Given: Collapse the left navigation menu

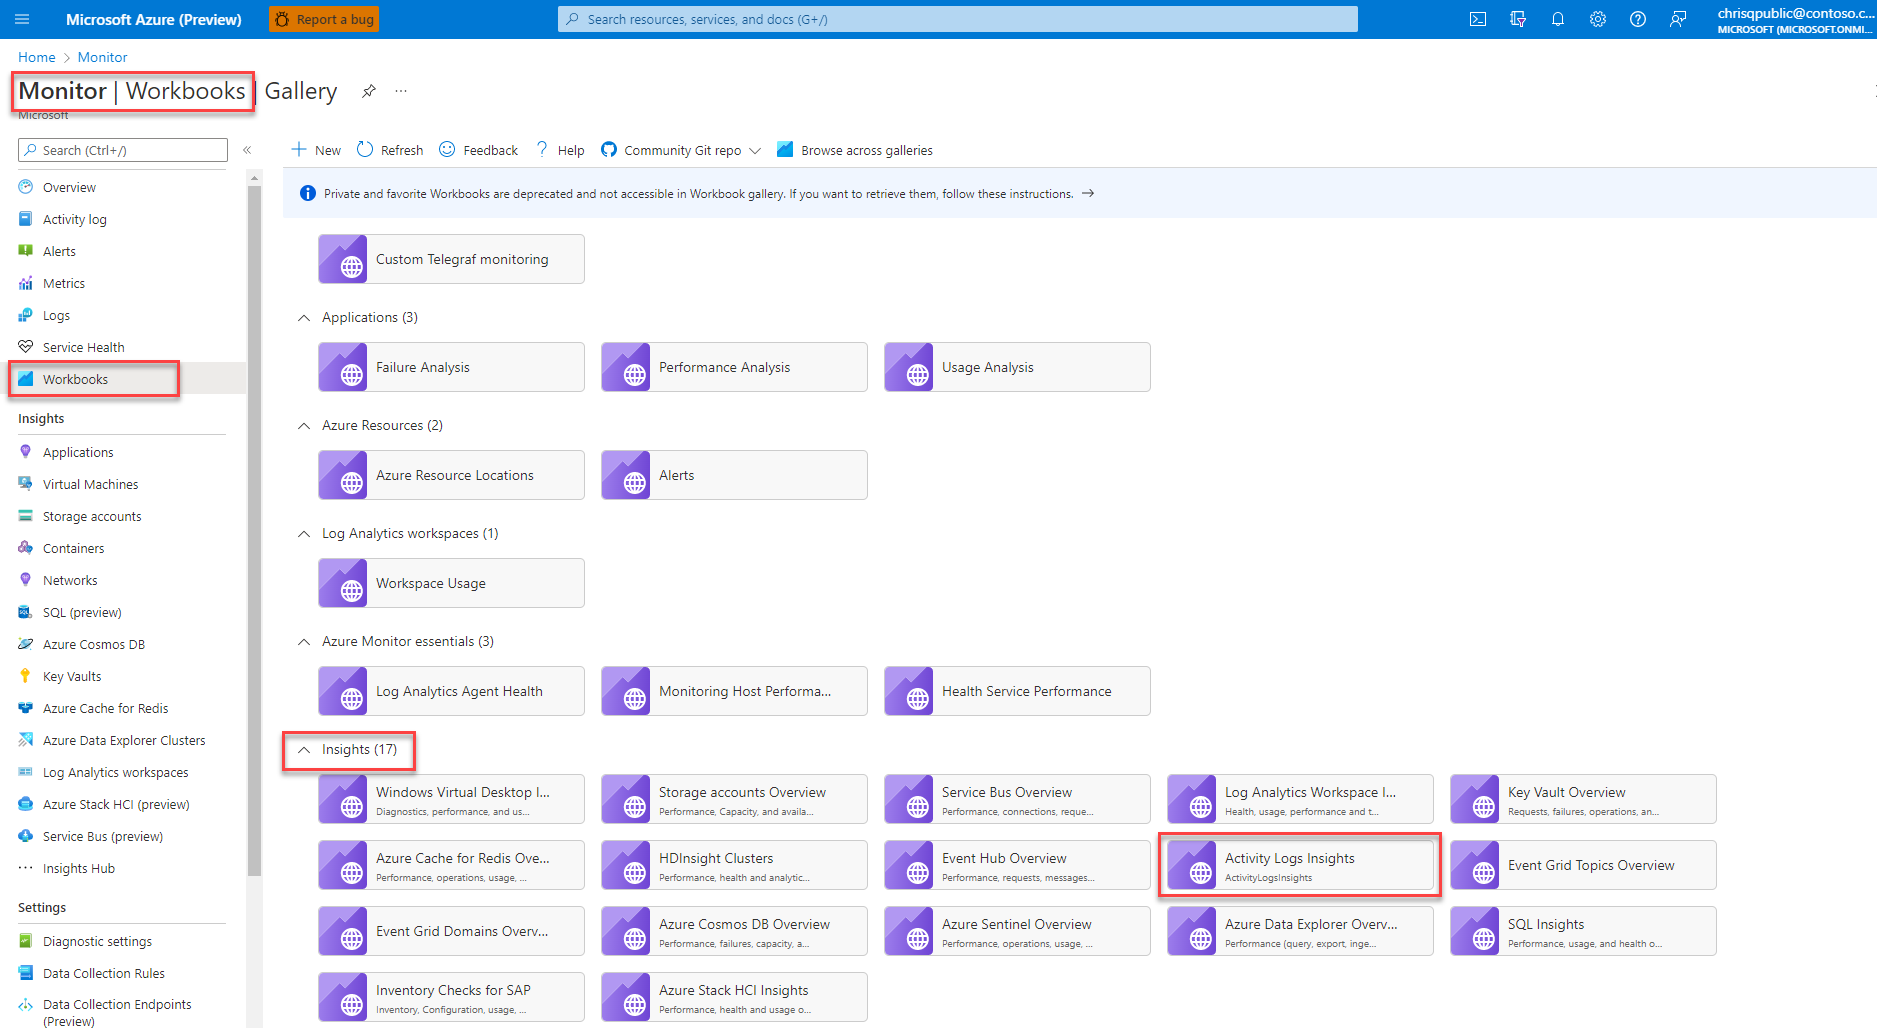Looking at the screenshot, I should pyautogui.click(x=247, y=150).
